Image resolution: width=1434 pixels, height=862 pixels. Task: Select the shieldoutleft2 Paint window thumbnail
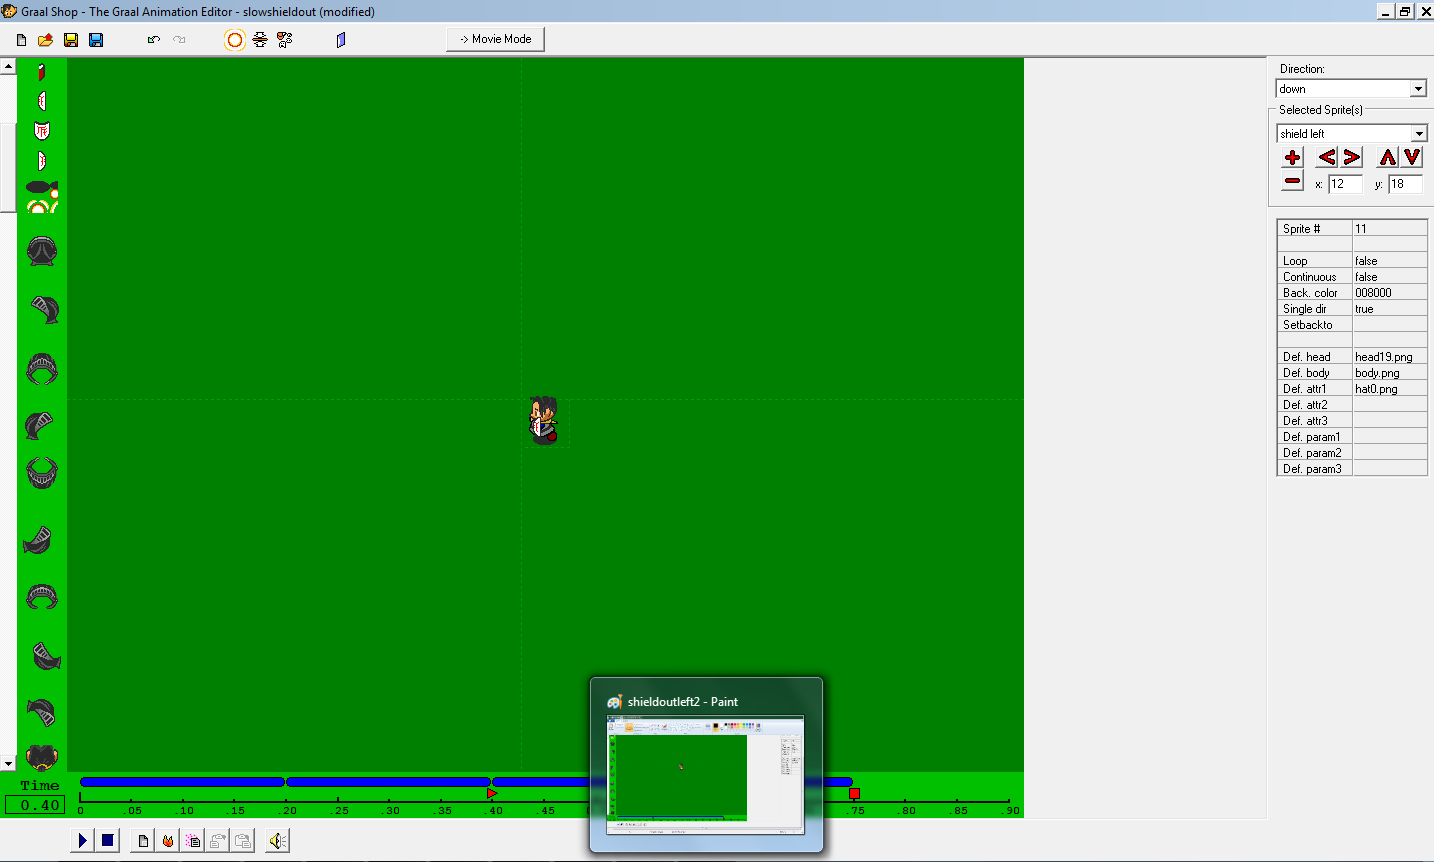click(x=705, y=775)
